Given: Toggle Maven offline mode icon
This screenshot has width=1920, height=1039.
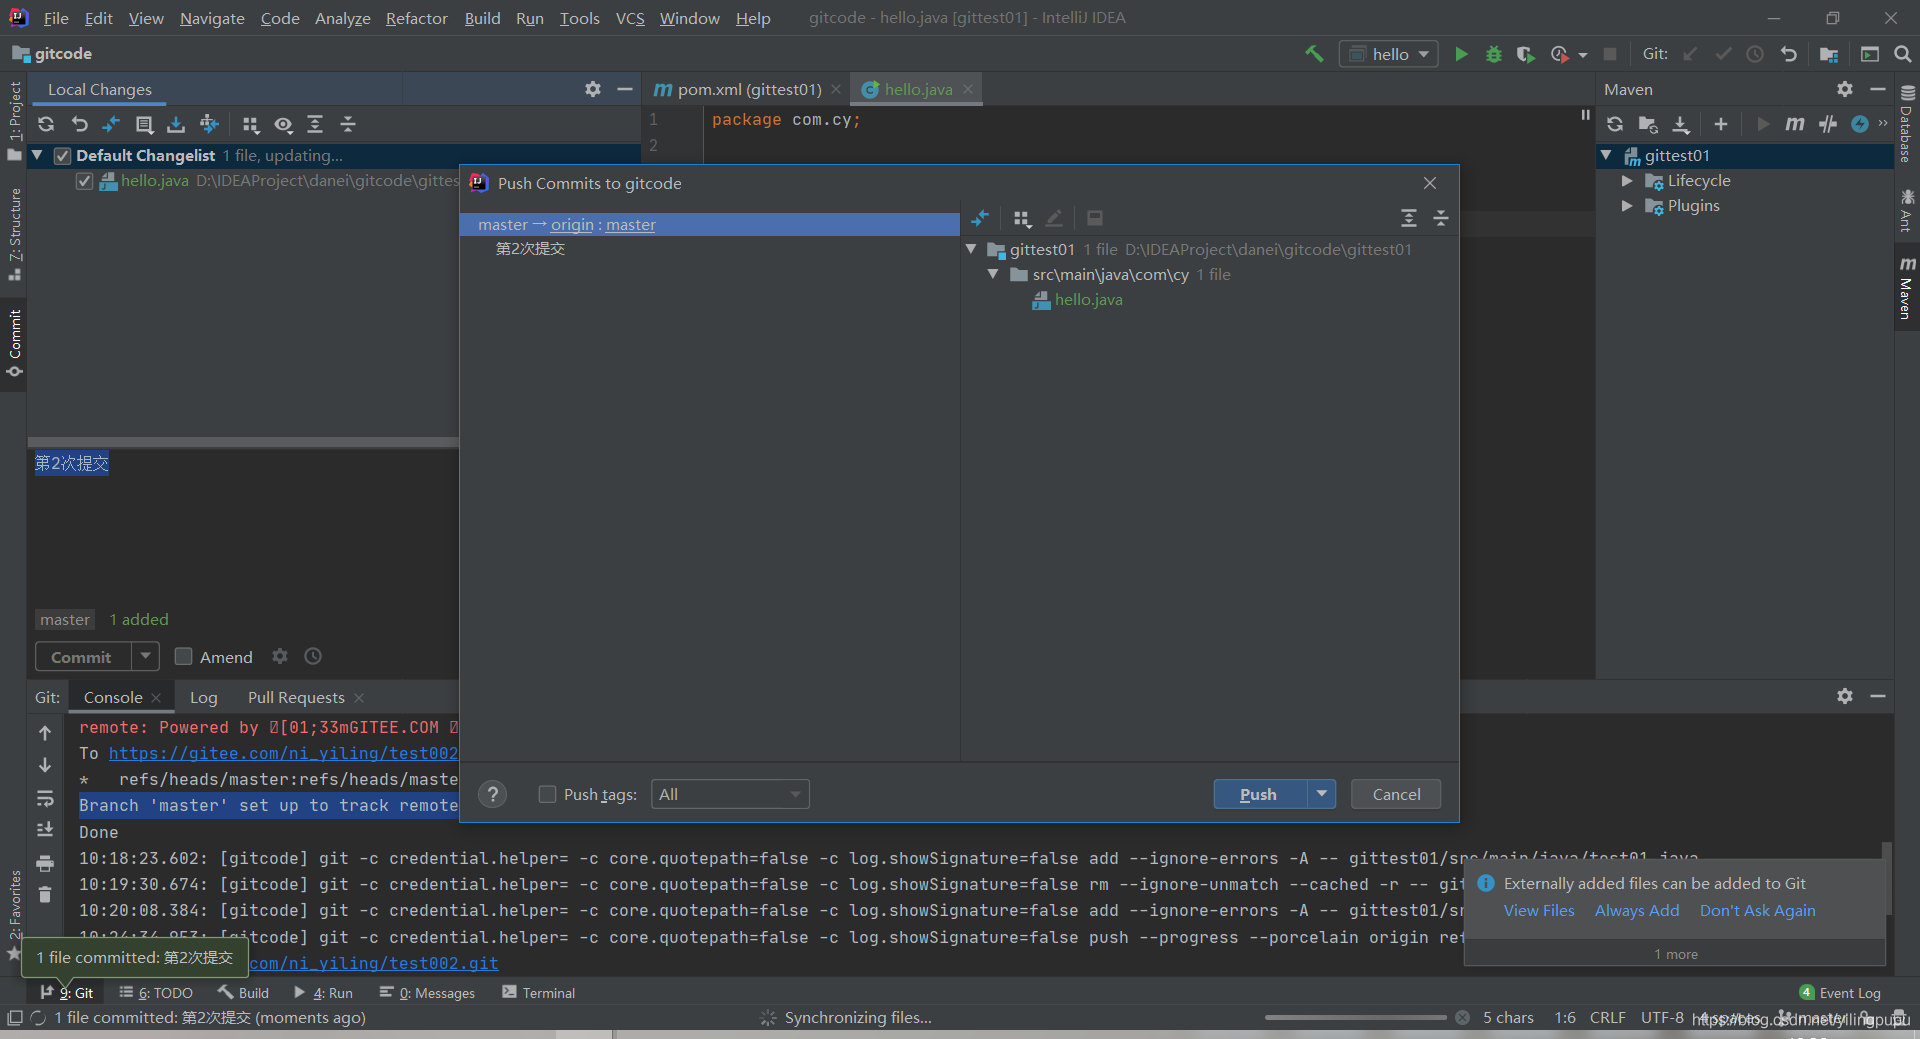Looking at the screenshot, I should [1828, 124].
